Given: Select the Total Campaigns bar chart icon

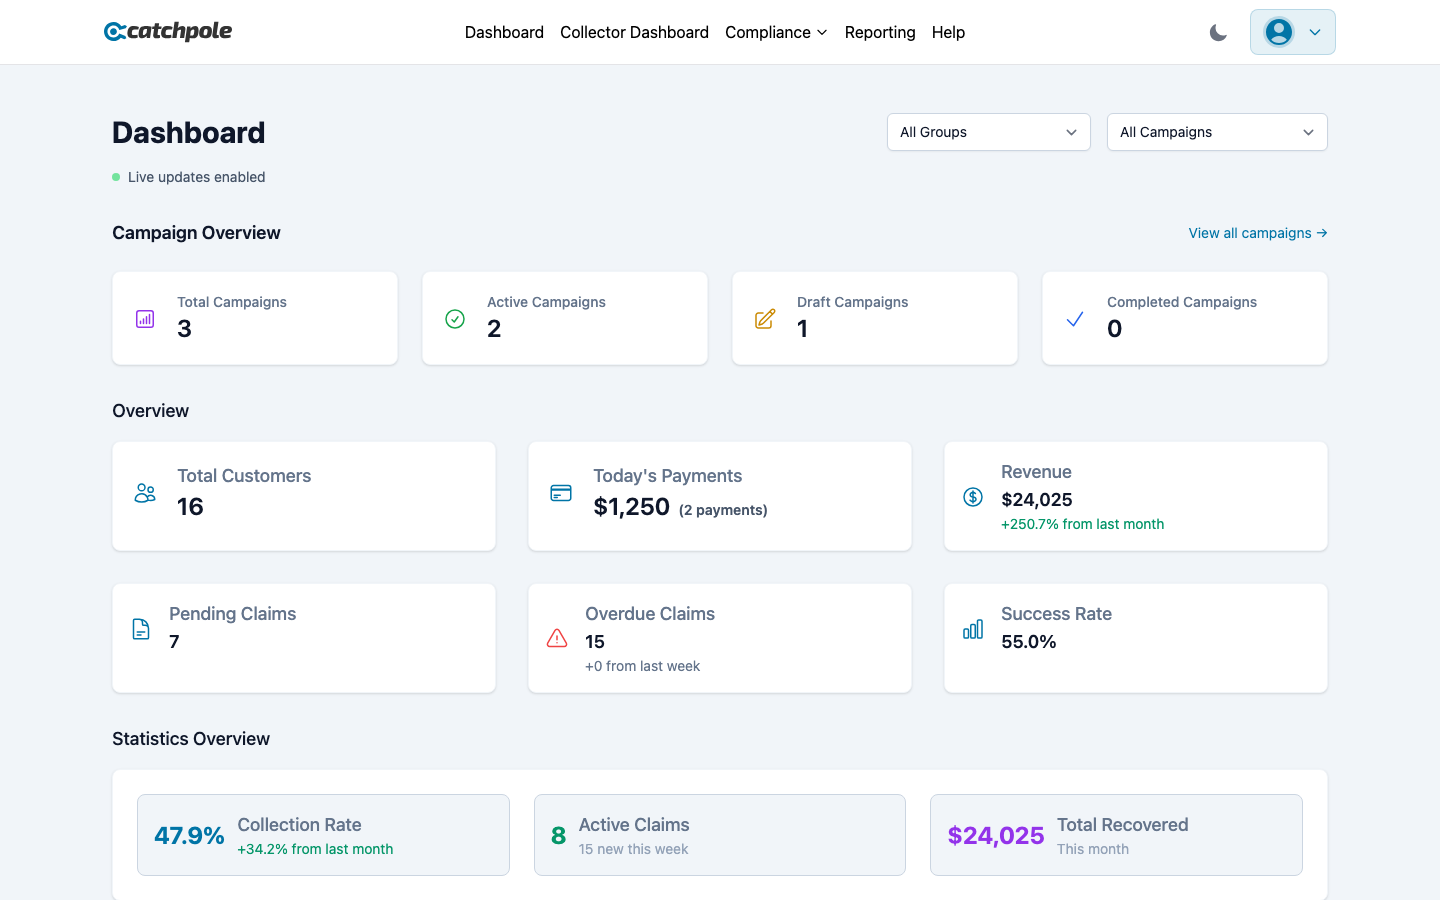Looking at the screenshot, I should [x=144, y=318].
